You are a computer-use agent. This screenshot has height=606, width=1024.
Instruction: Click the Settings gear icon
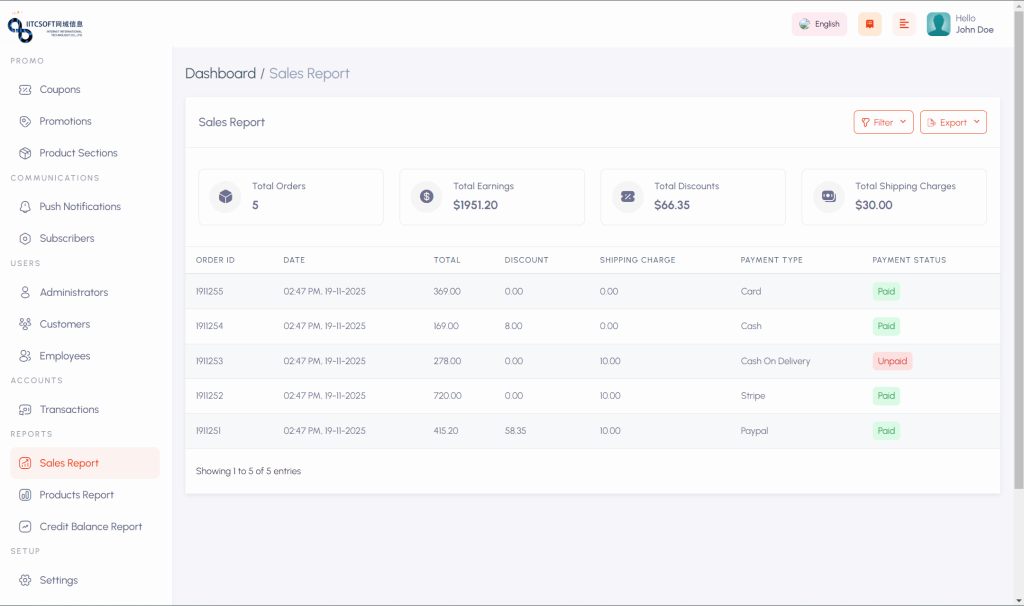point(25,581)
